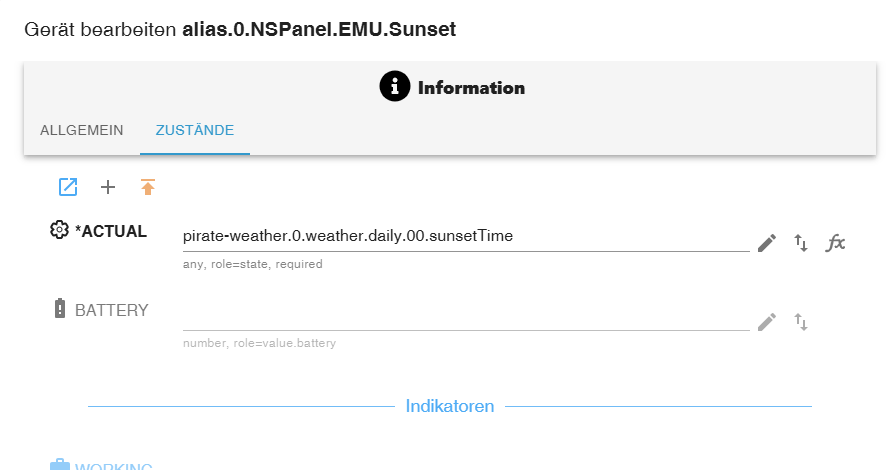Open the fx function editor for ACTUAL
Viewport: 893px width, 470px height.
click(x=836, y=242)
